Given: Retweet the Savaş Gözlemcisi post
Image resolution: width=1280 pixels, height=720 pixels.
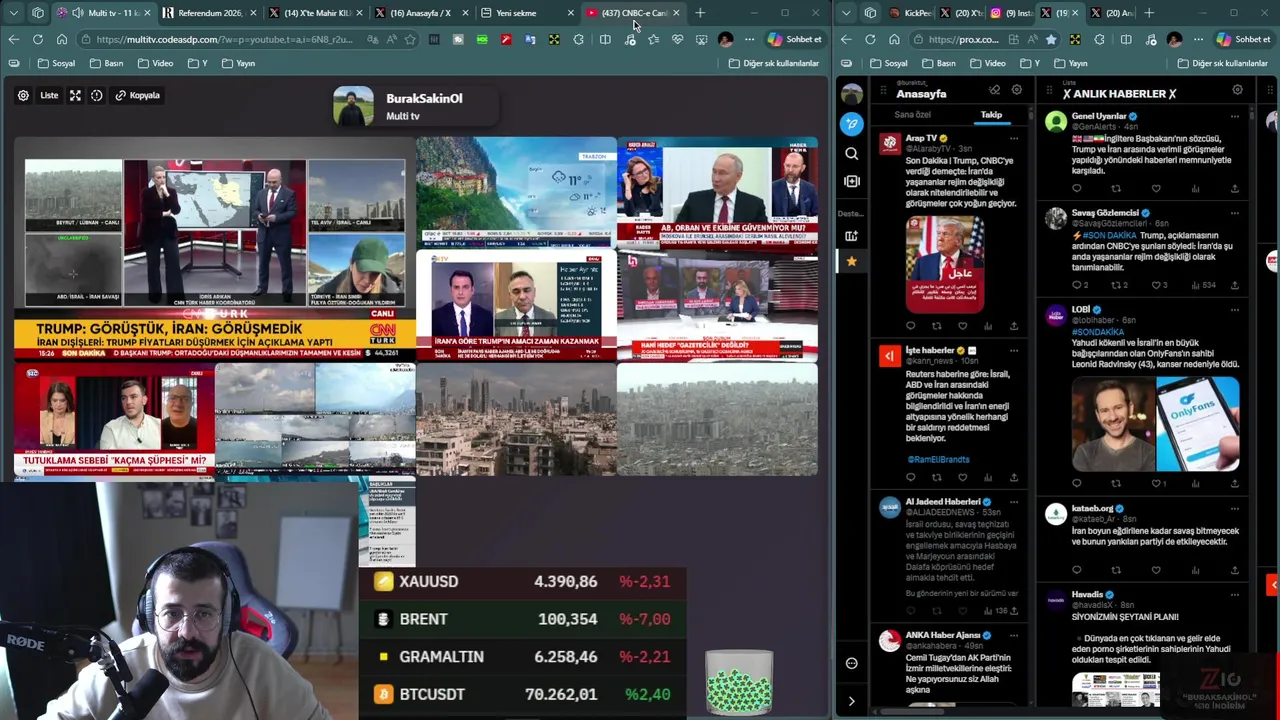Looking at the screenshot, I should pos(1119,285).
